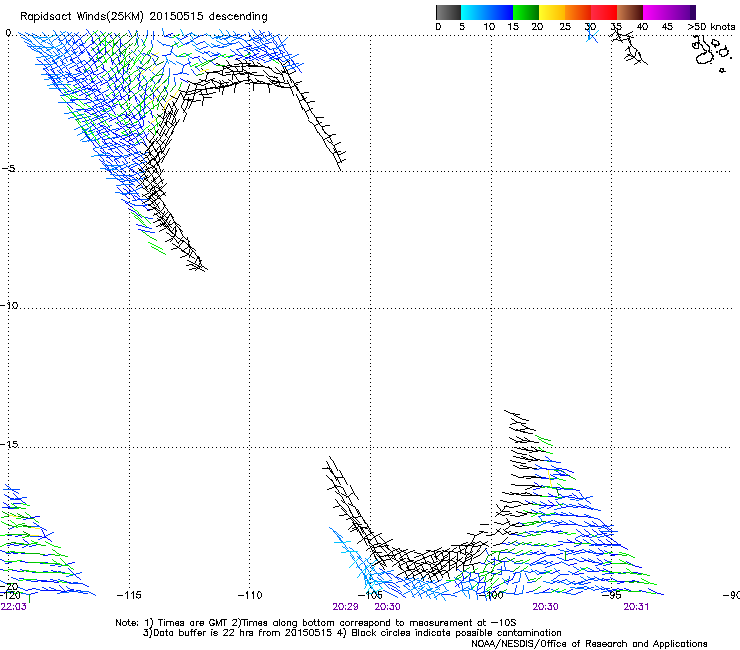Select the green 15-20 knots legend swatch
The width and height of the screenshot is (740, 650).
coord(526,12)
